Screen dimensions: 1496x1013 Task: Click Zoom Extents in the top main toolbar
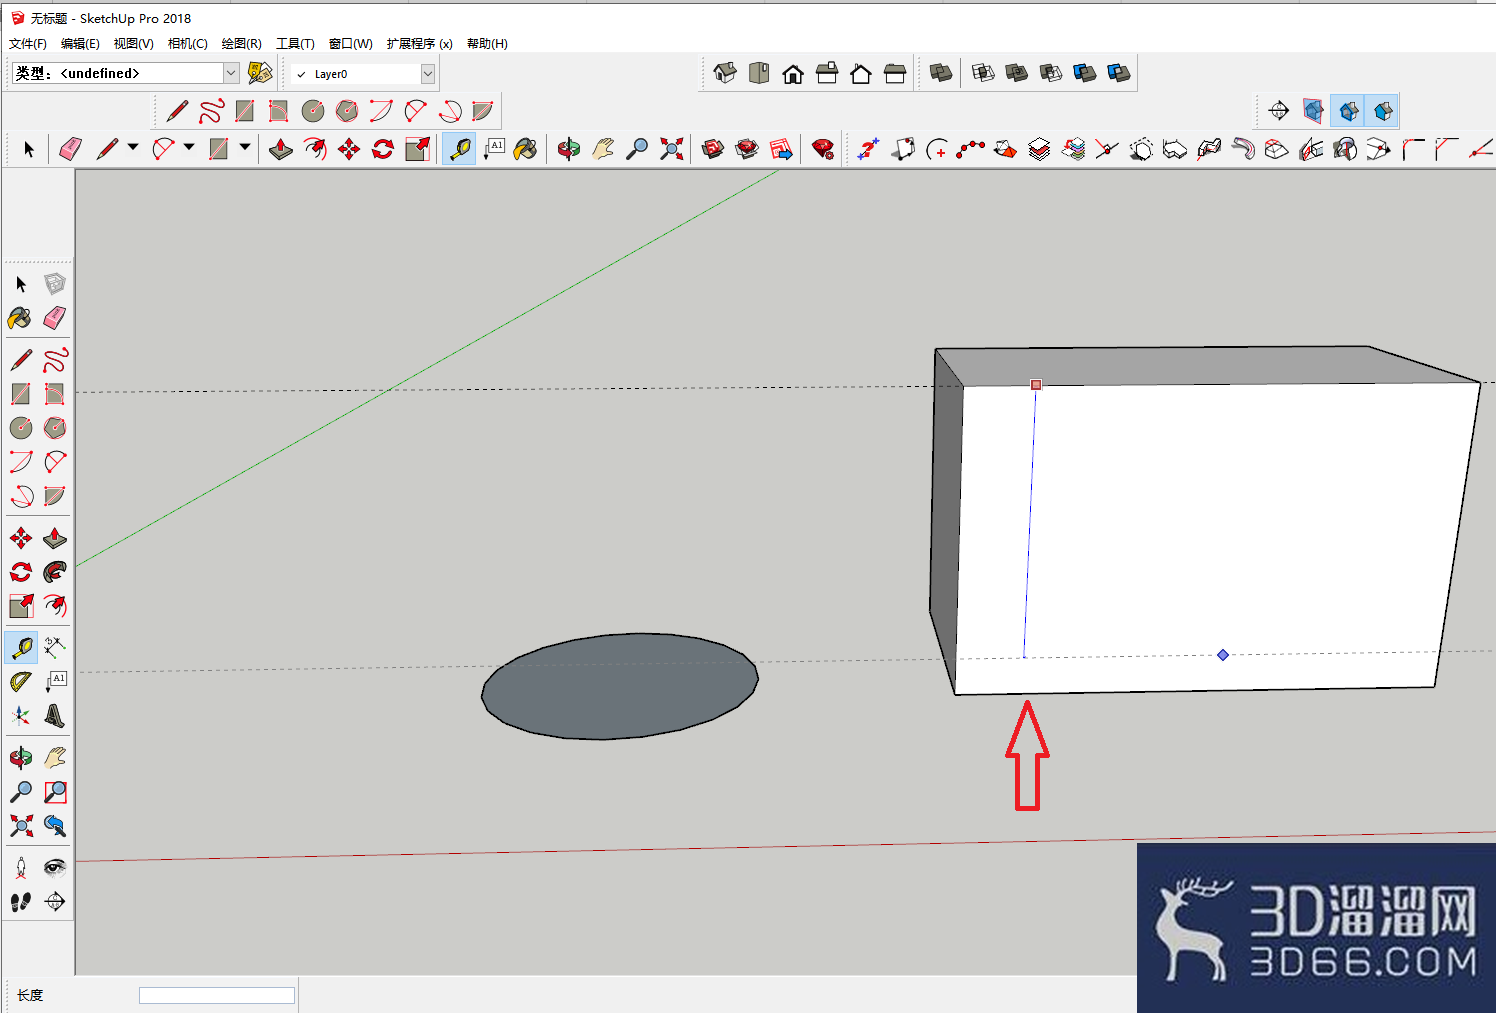671,149
